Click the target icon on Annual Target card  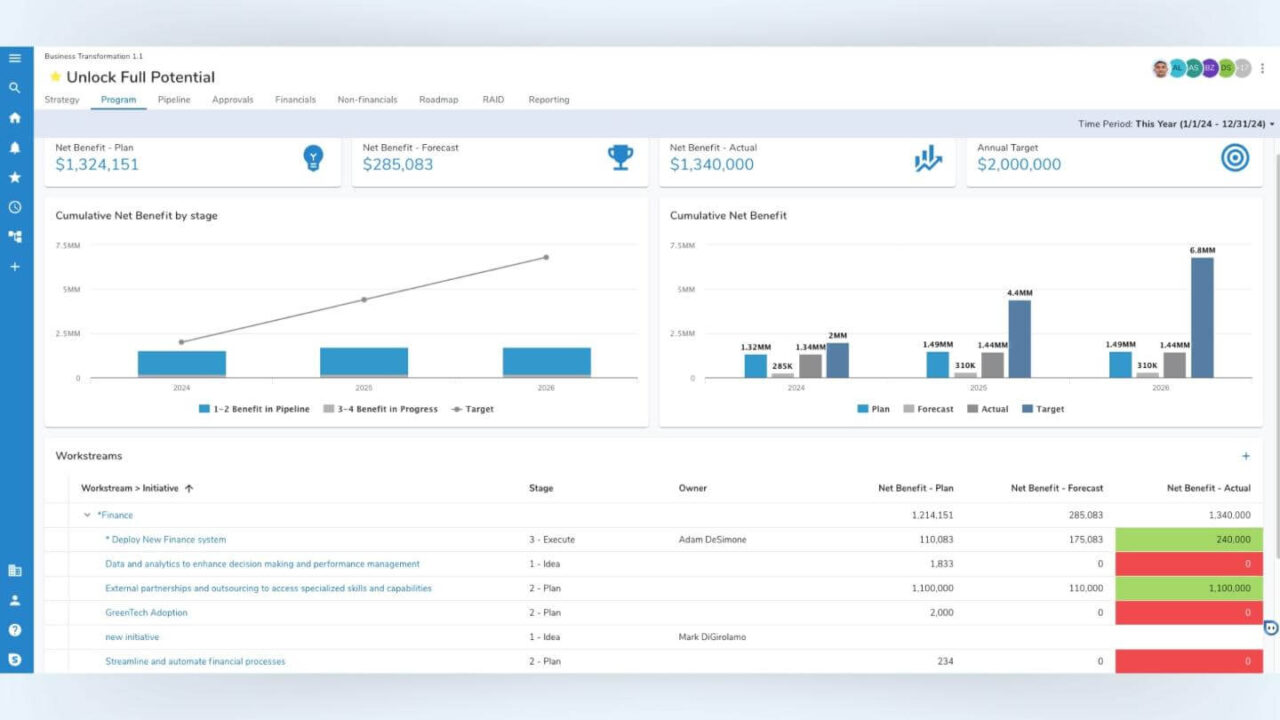[1235, 157]
